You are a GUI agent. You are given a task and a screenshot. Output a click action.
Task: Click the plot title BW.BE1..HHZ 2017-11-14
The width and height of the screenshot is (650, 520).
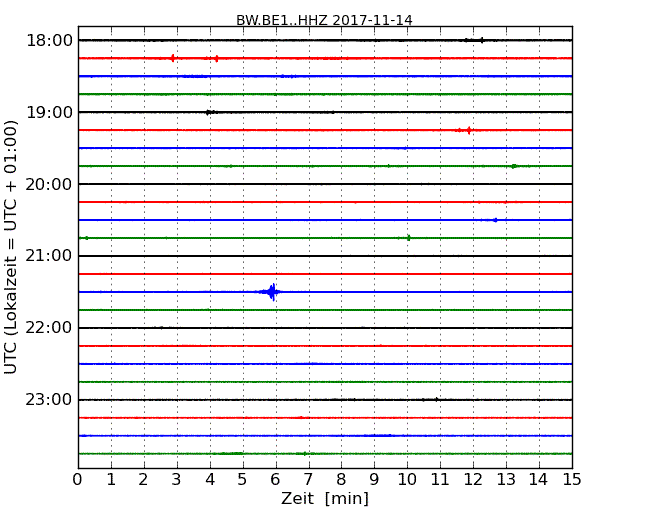(x=324, y=20)
